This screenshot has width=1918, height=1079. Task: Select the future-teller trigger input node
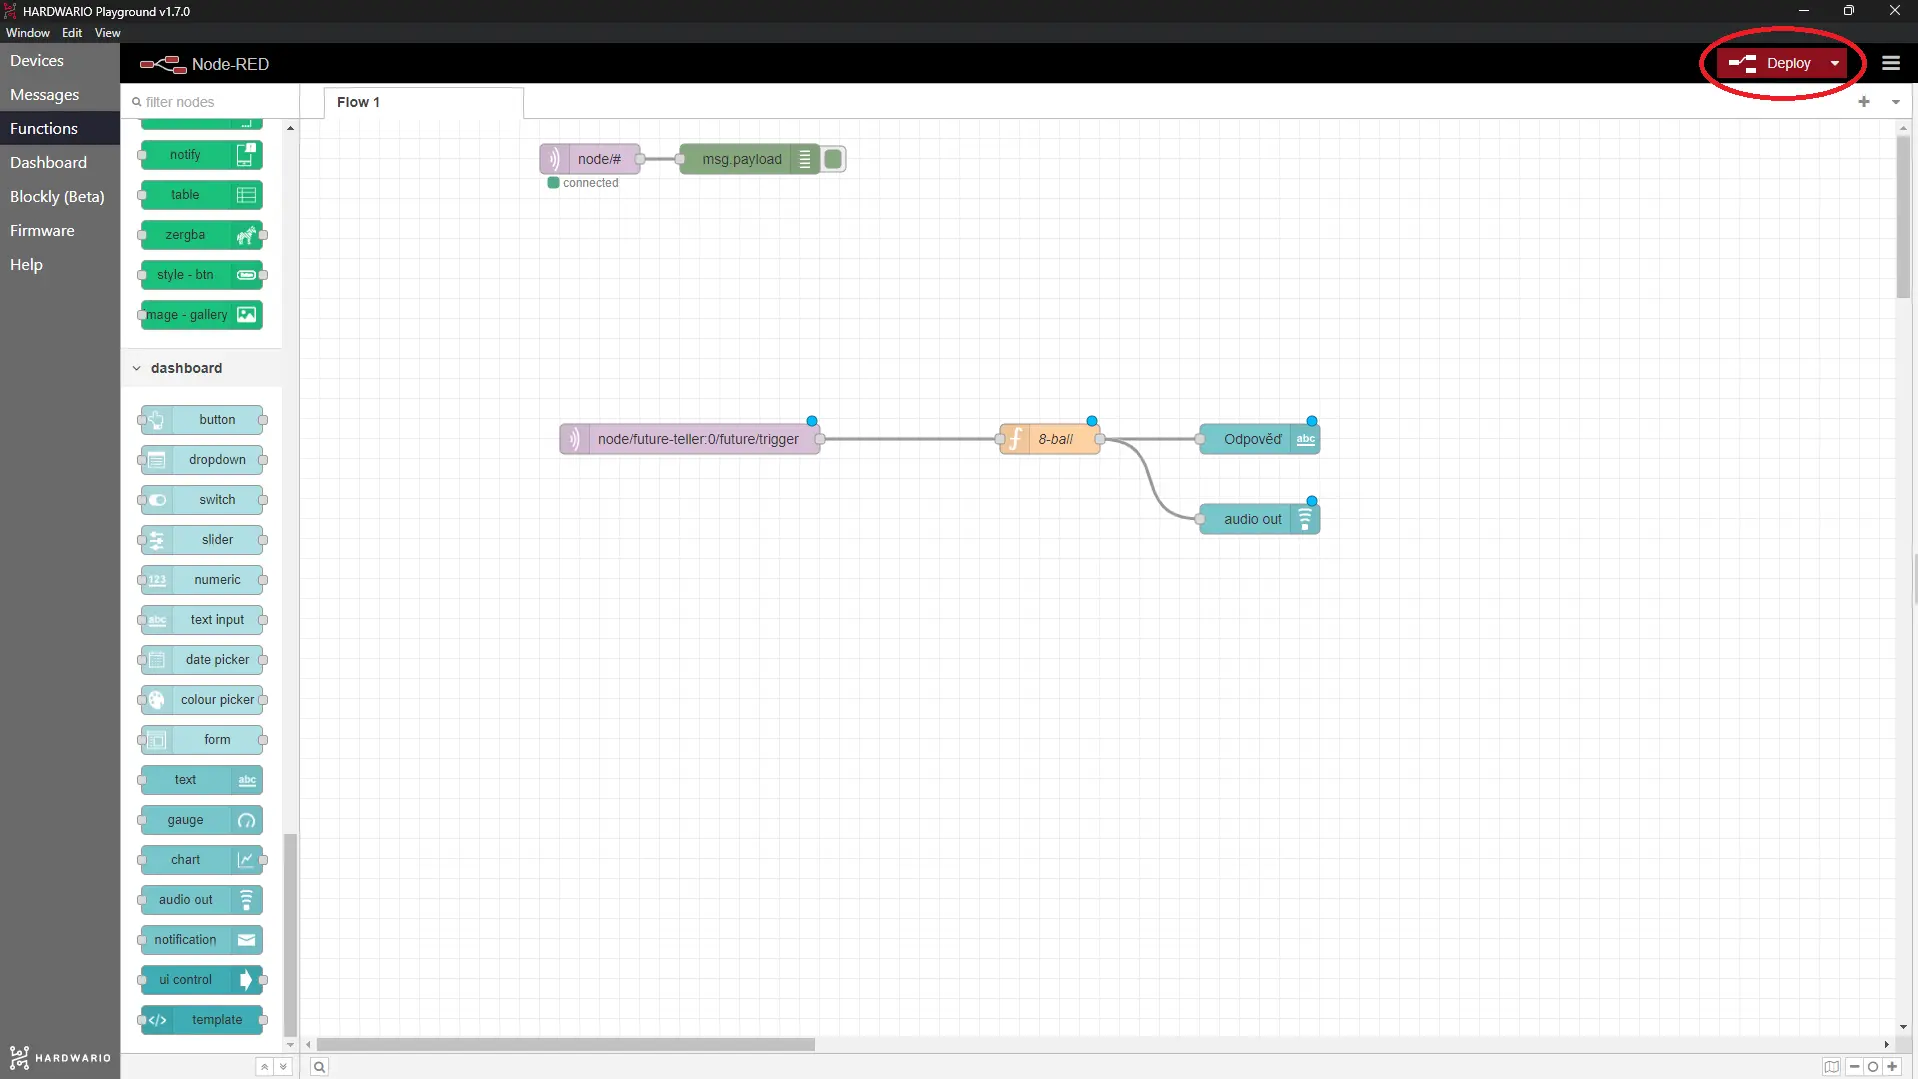(x=690, y=439)
